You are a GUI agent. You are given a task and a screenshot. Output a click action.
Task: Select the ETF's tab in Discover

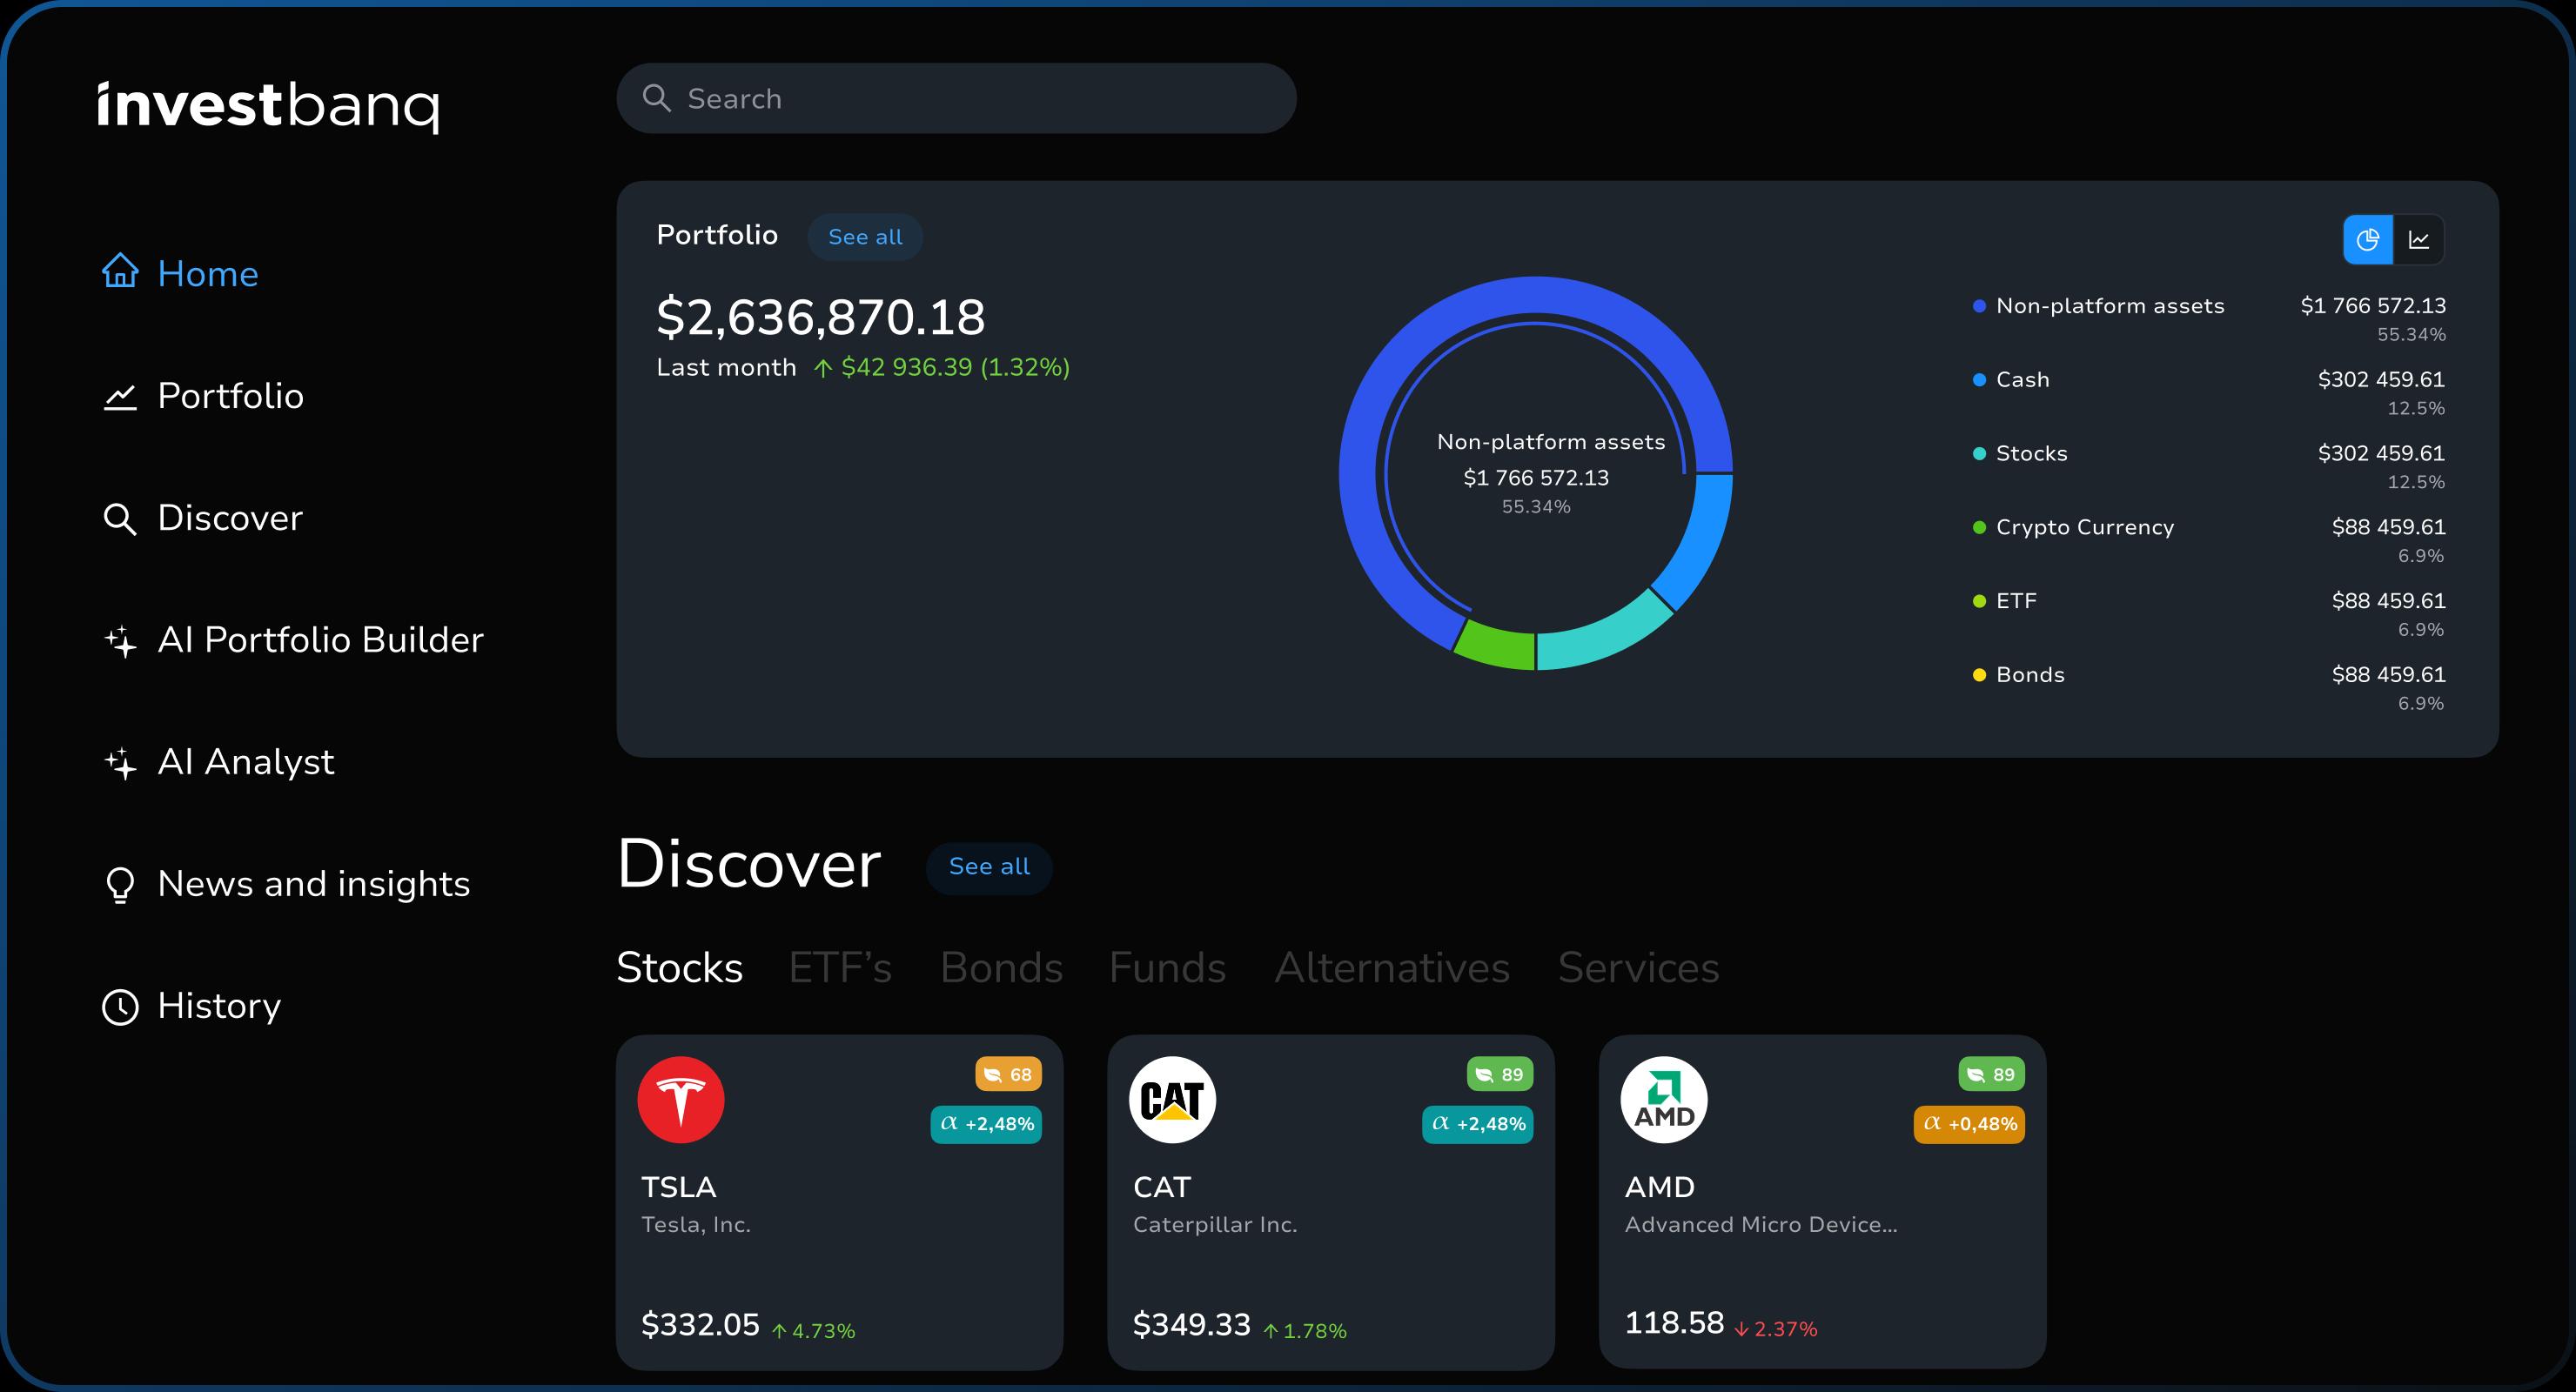(840, 968)
